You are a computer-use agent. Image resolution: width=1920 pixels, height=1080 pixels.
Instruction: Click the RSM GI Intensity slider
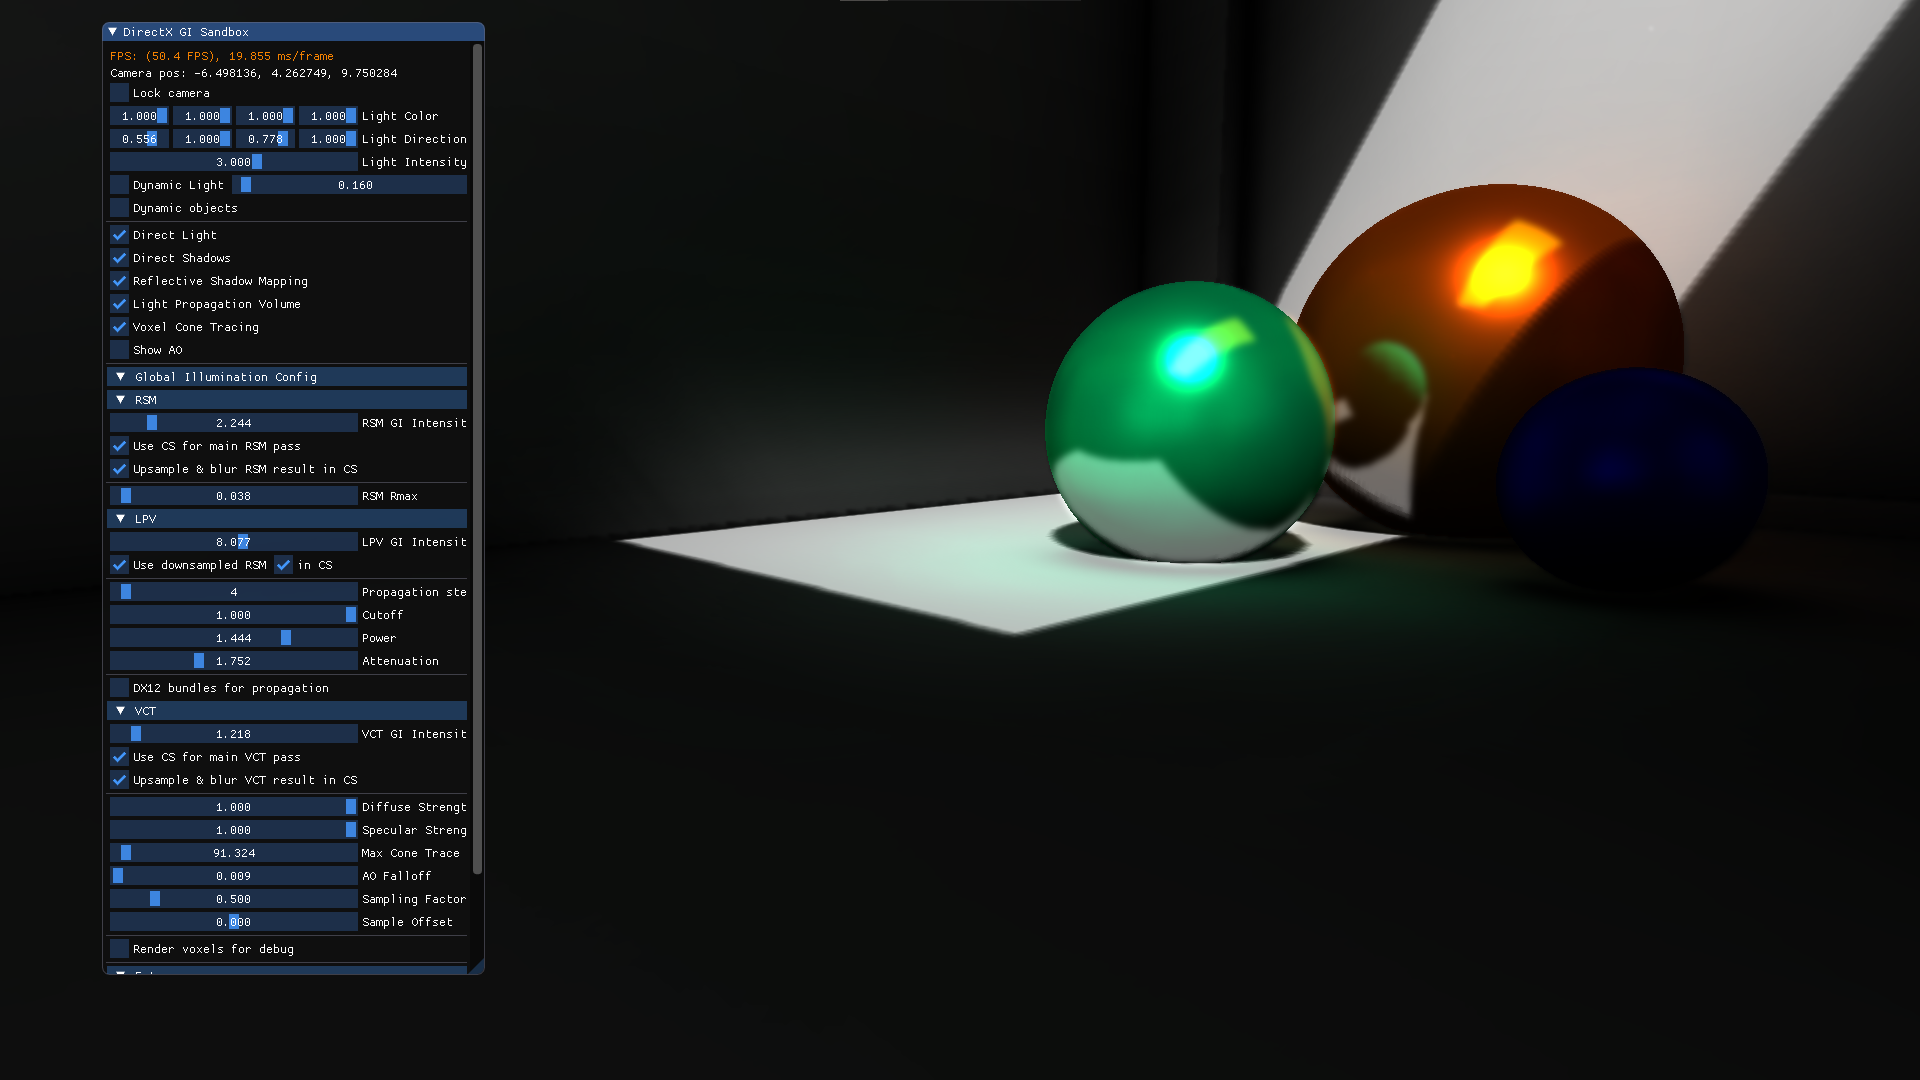tap(233, 423)
